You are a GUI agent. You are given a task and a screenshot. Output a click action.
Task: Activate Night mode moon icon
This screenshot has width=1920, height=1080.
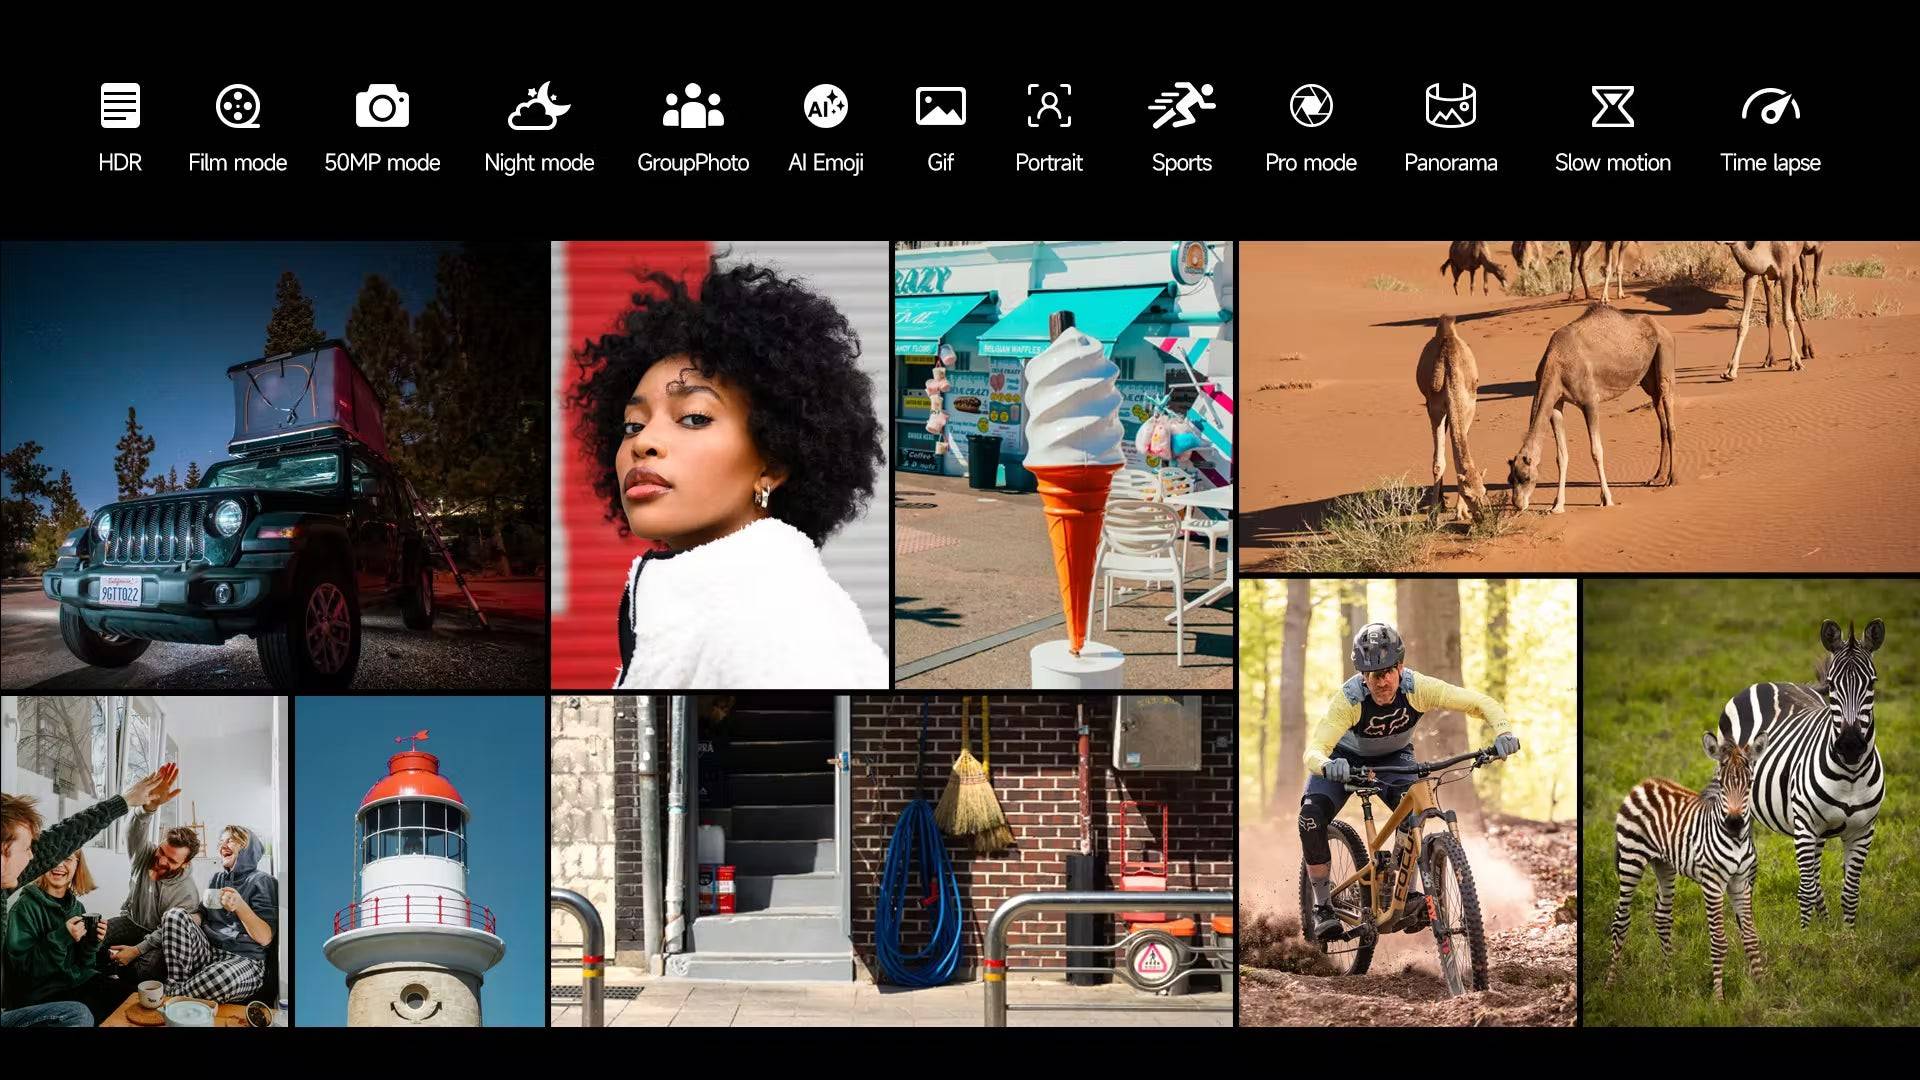539,106
